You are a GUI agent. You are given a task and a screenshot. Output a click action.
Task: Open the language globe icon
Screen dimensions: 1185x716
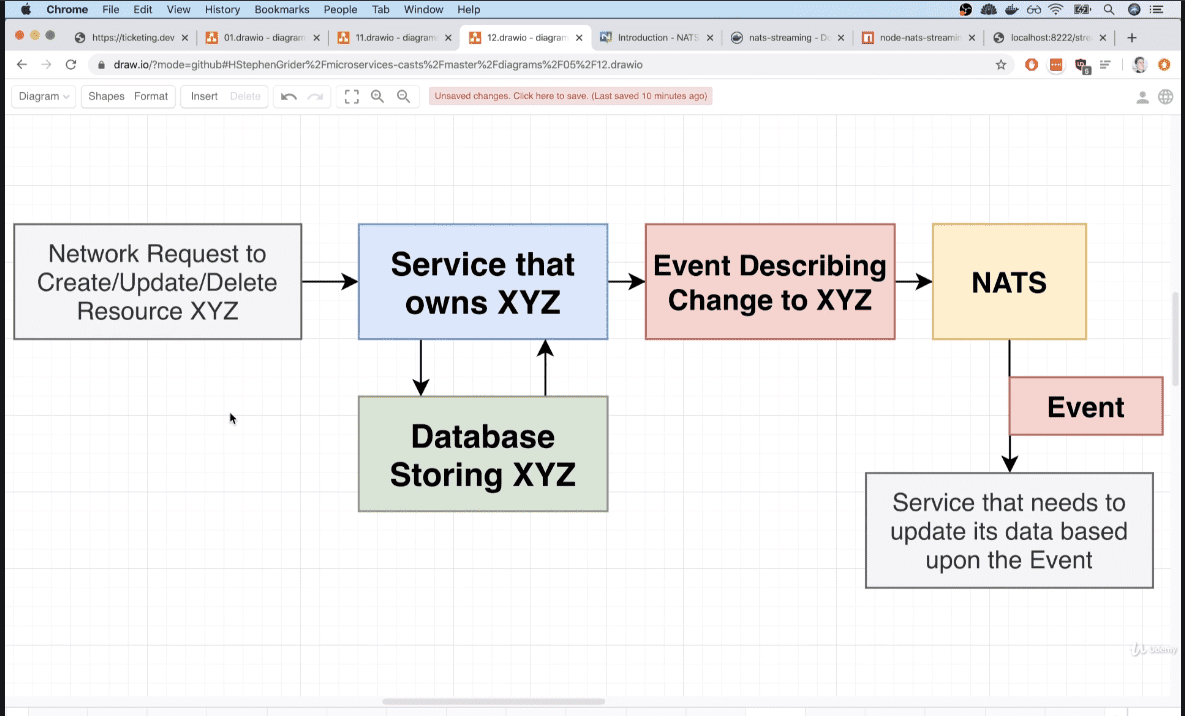pos(1165,97)
